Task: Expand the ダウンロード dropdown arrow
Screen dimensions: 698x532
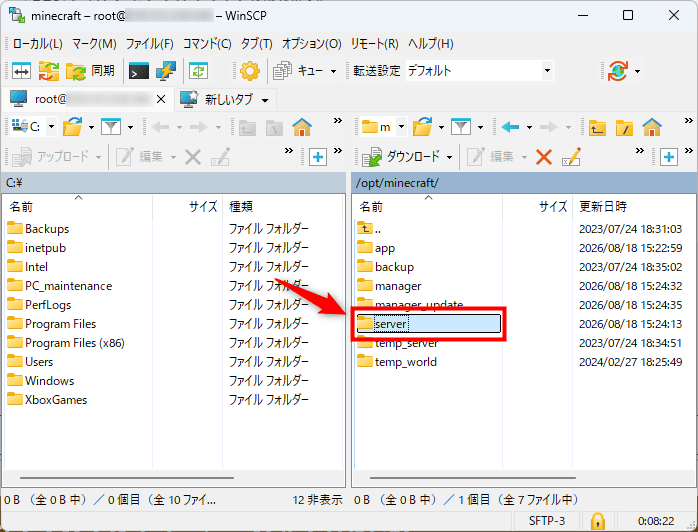Action: click(449, 157)
